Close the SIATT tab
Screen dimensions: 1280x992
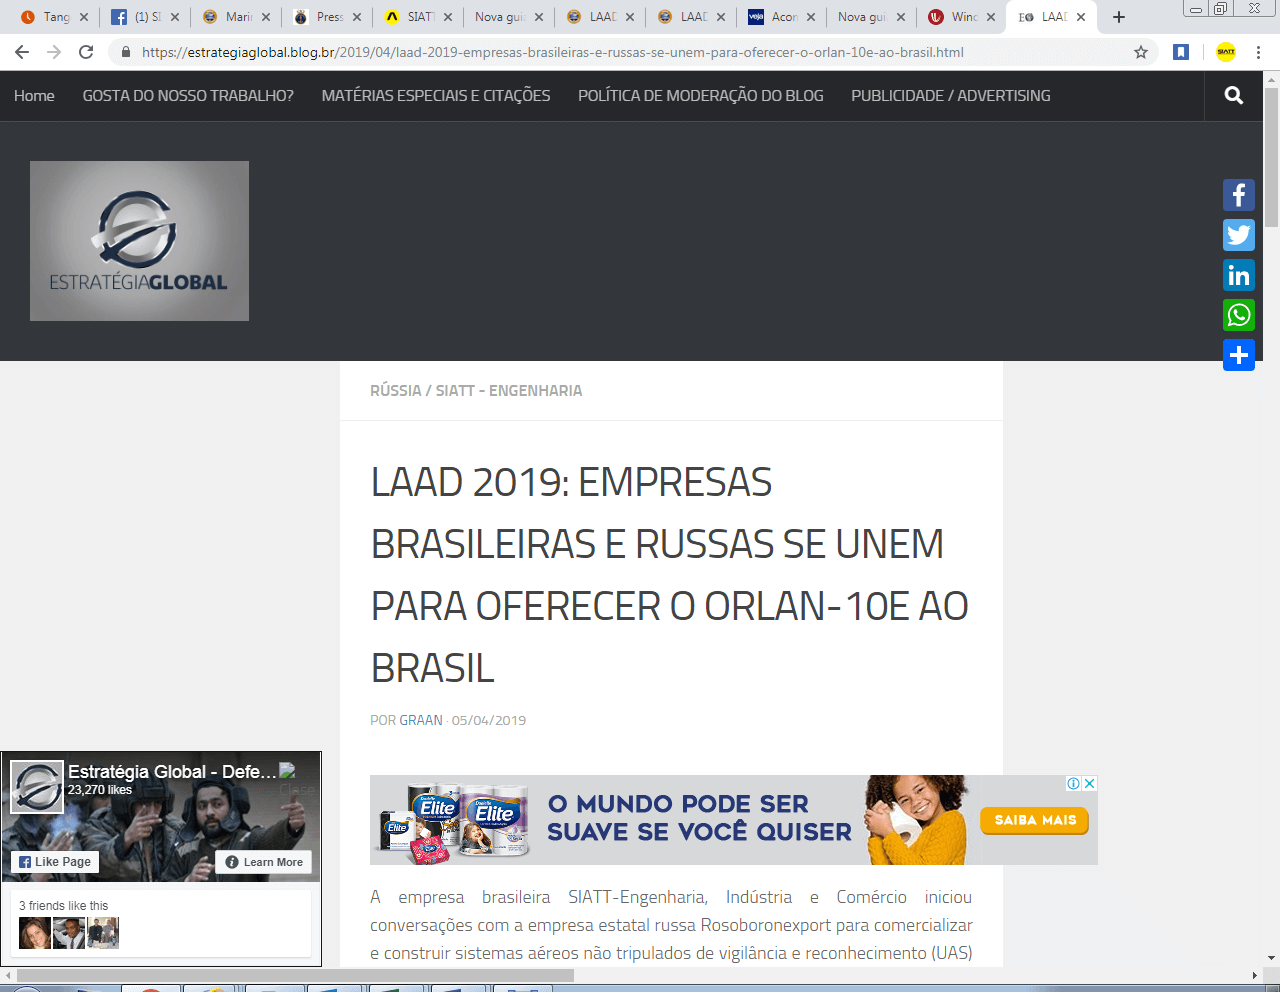(448, 17)
